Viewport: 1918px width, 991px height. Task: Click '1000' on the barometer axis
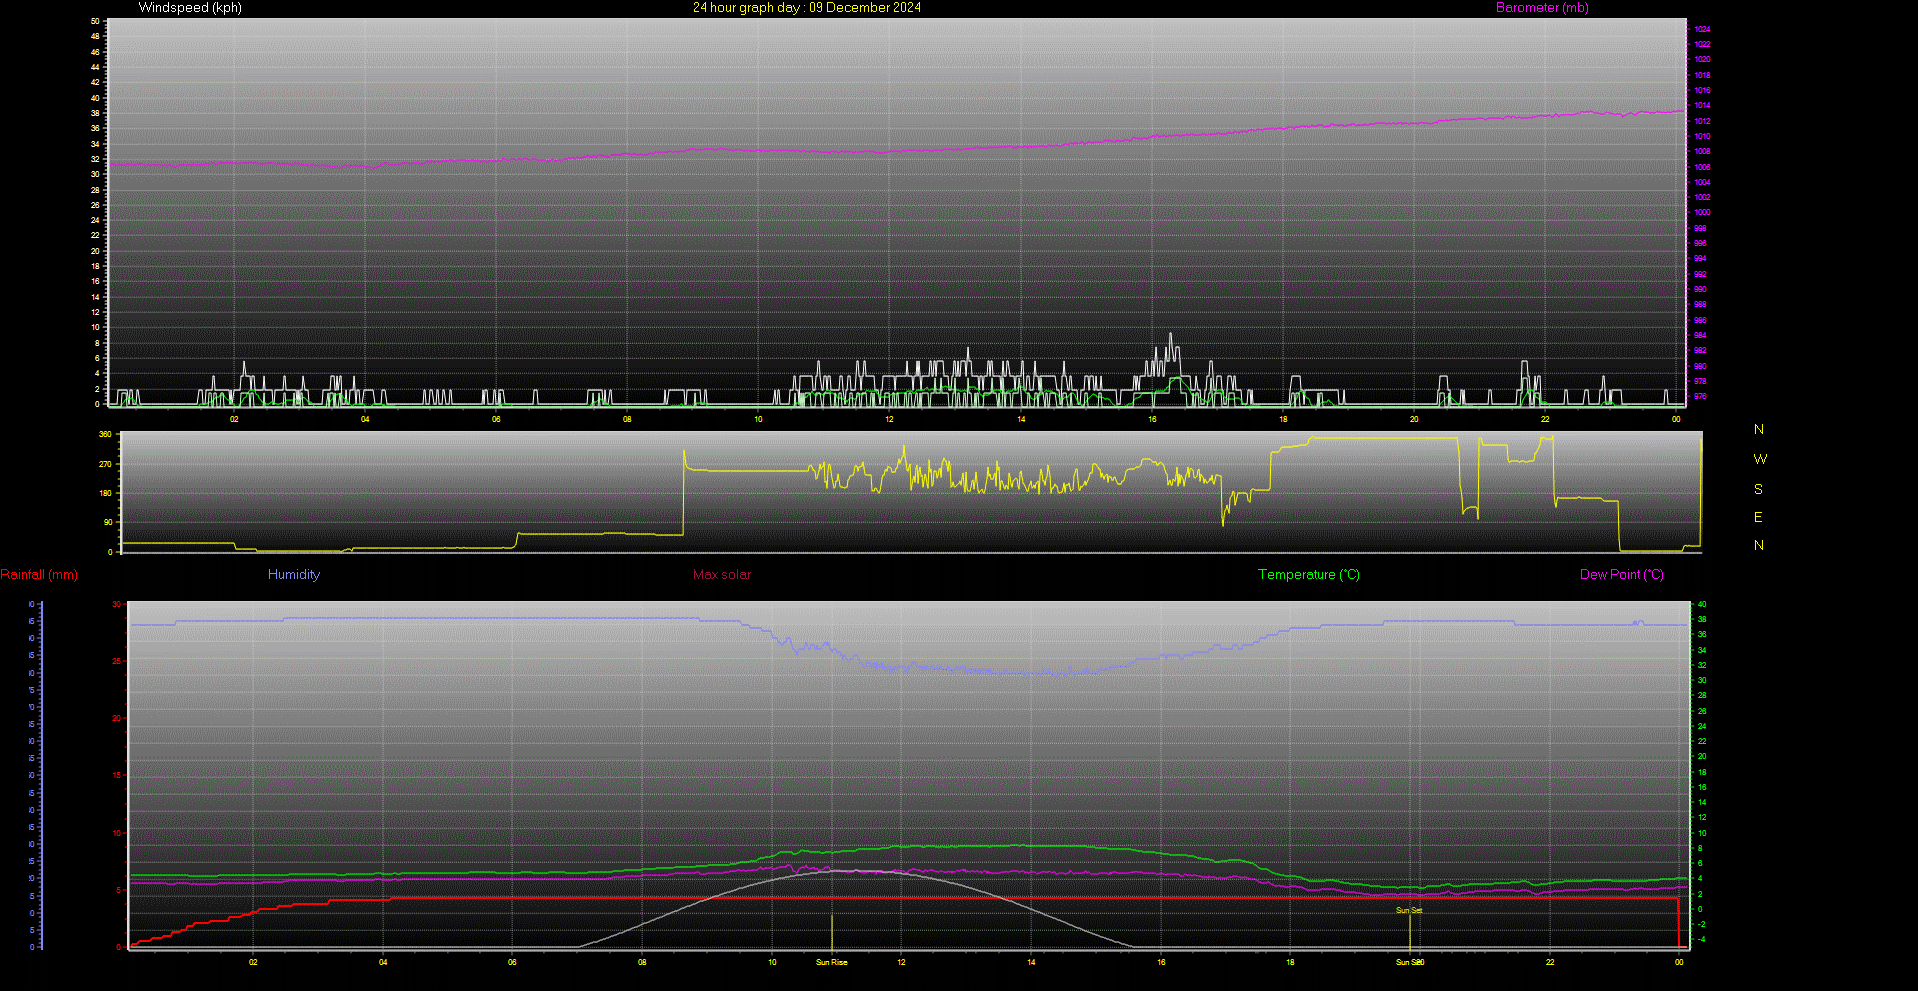click(1702, 213)
